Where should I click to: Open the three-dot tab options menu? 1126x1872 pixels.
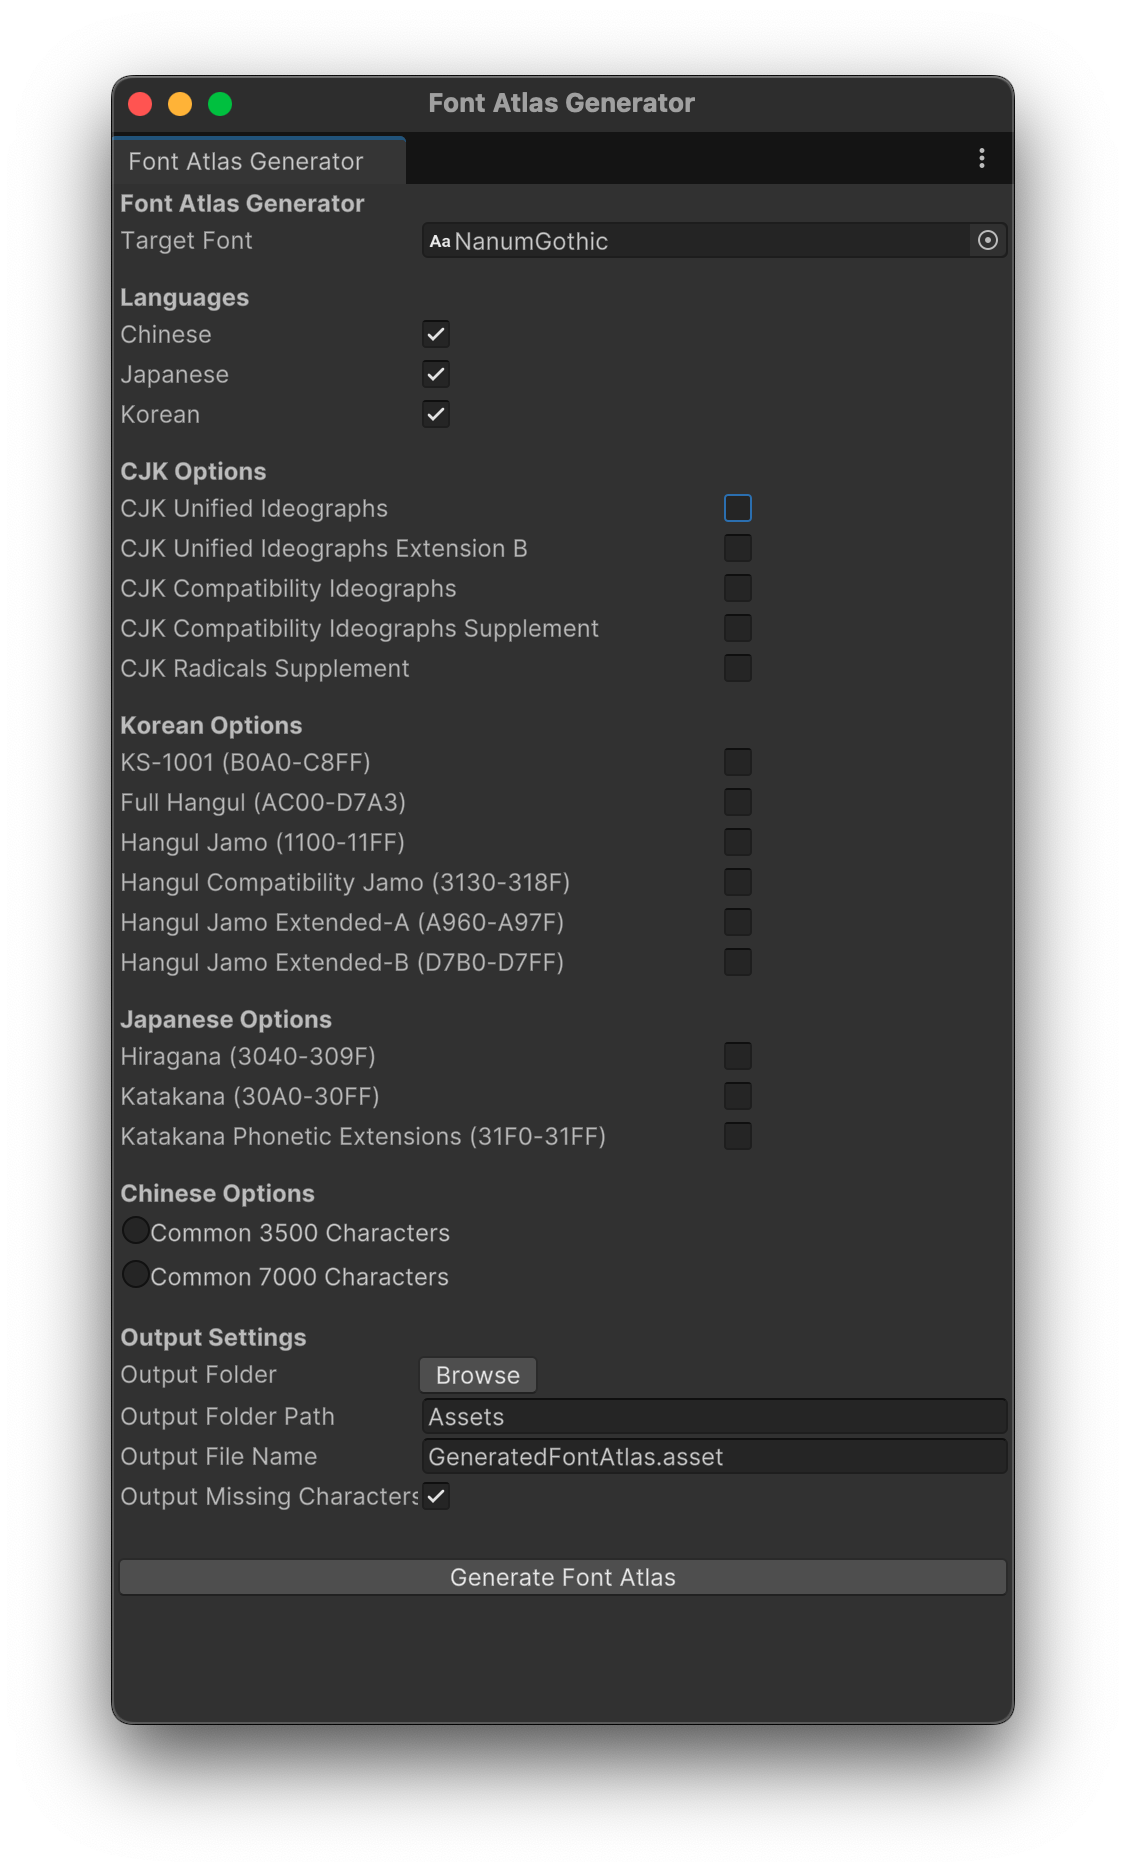tap(982, 158)
